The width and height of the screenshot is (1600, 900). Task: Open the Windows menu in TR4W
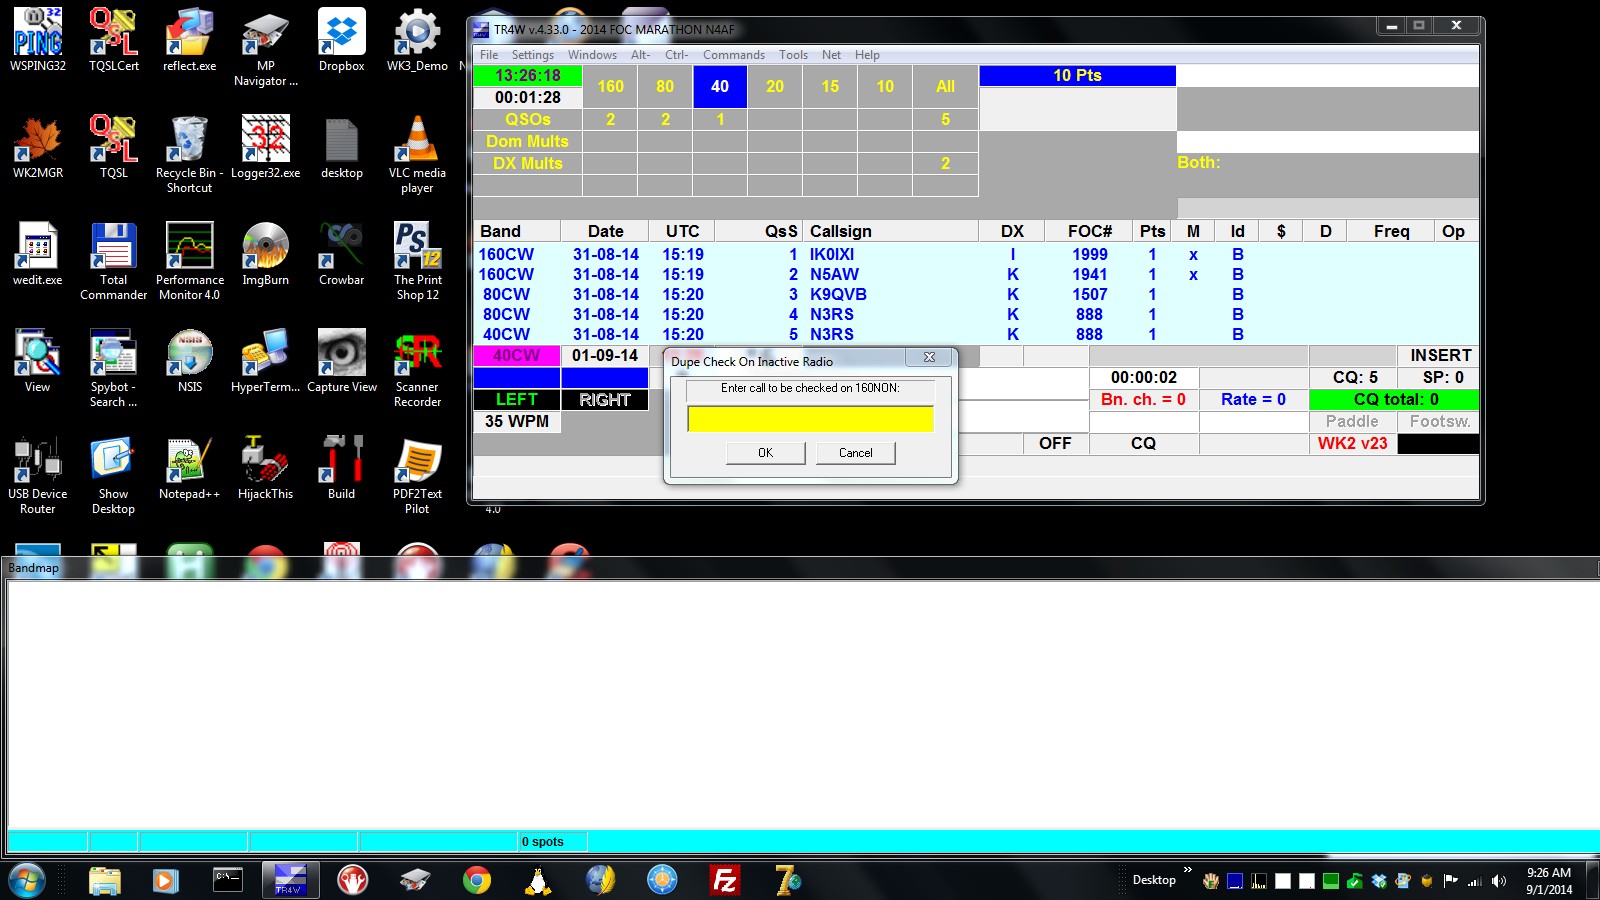point(592,55)
